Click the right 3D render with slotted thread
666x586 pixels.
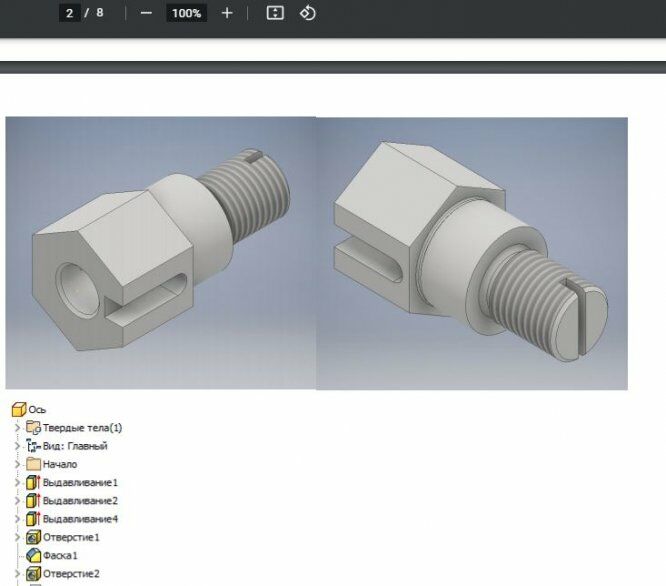(x=472, y=254)
